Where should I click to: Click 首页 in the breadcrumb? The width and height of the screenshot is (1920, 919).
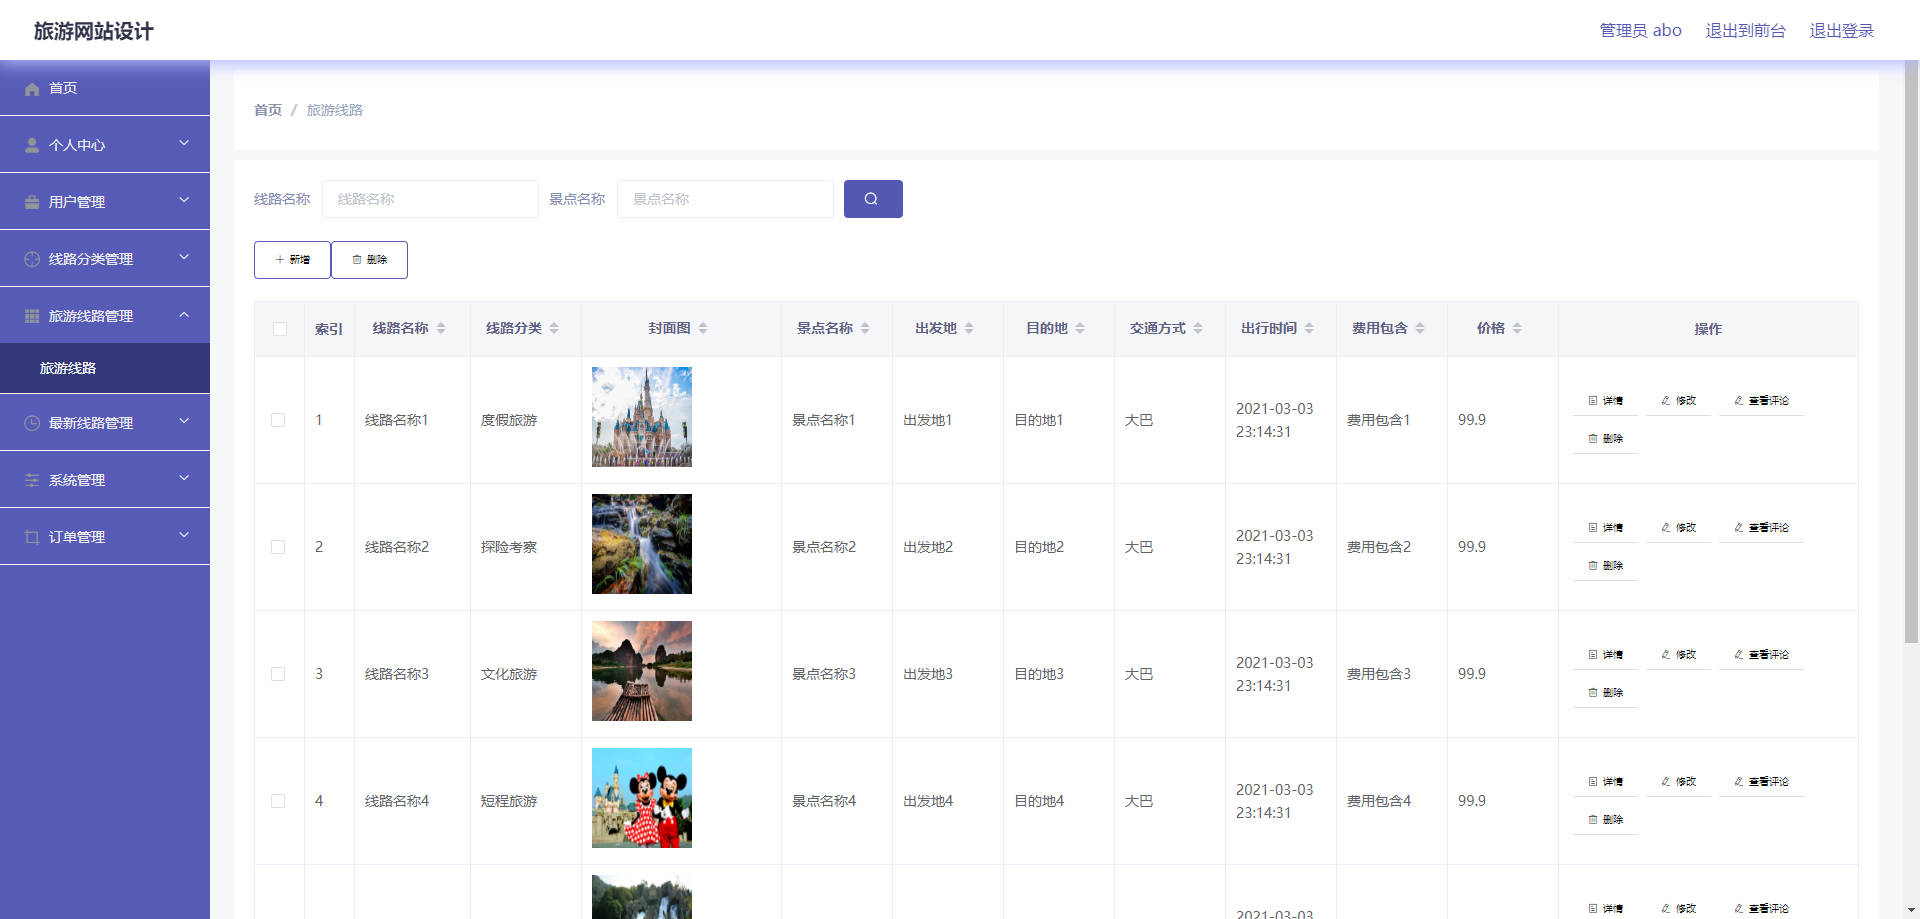tap(268, 110)
